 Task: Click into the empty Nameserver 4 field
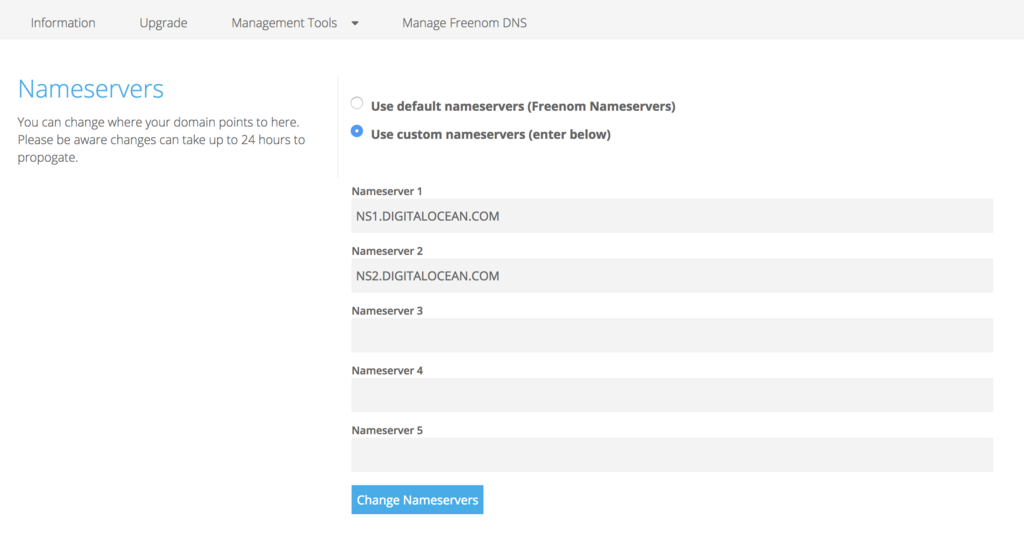[672, 395]
